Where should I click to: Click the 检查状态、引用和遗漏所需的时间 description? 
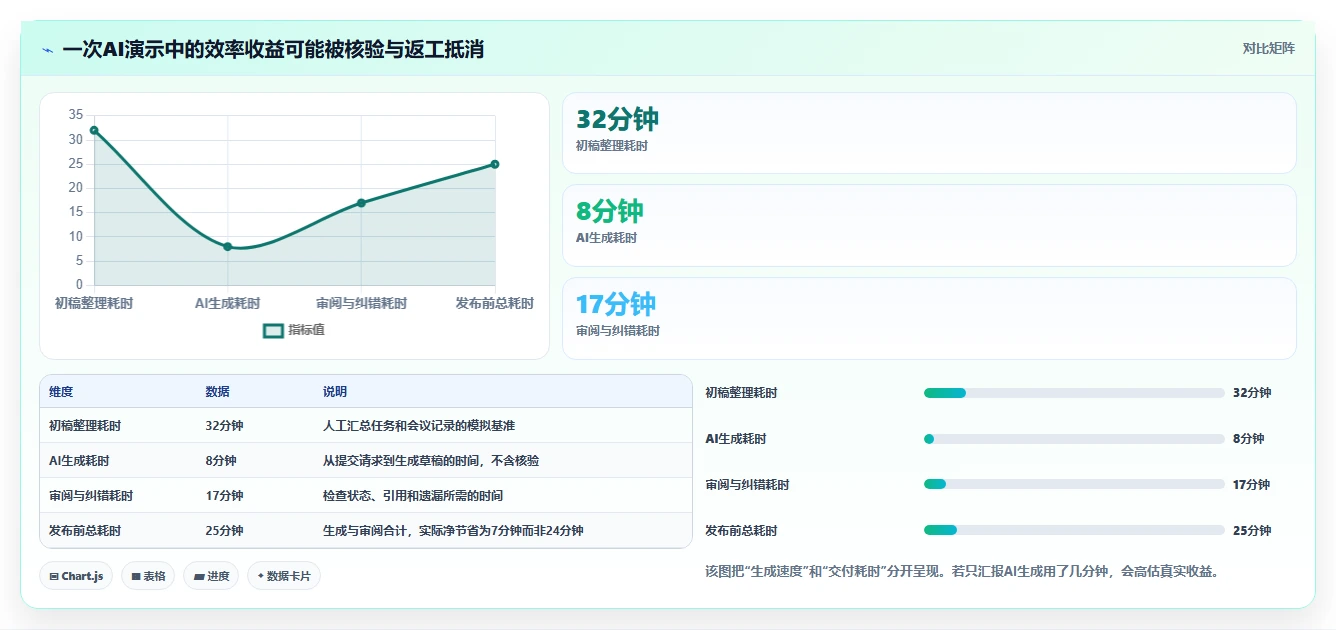click(x=413, y=496)
